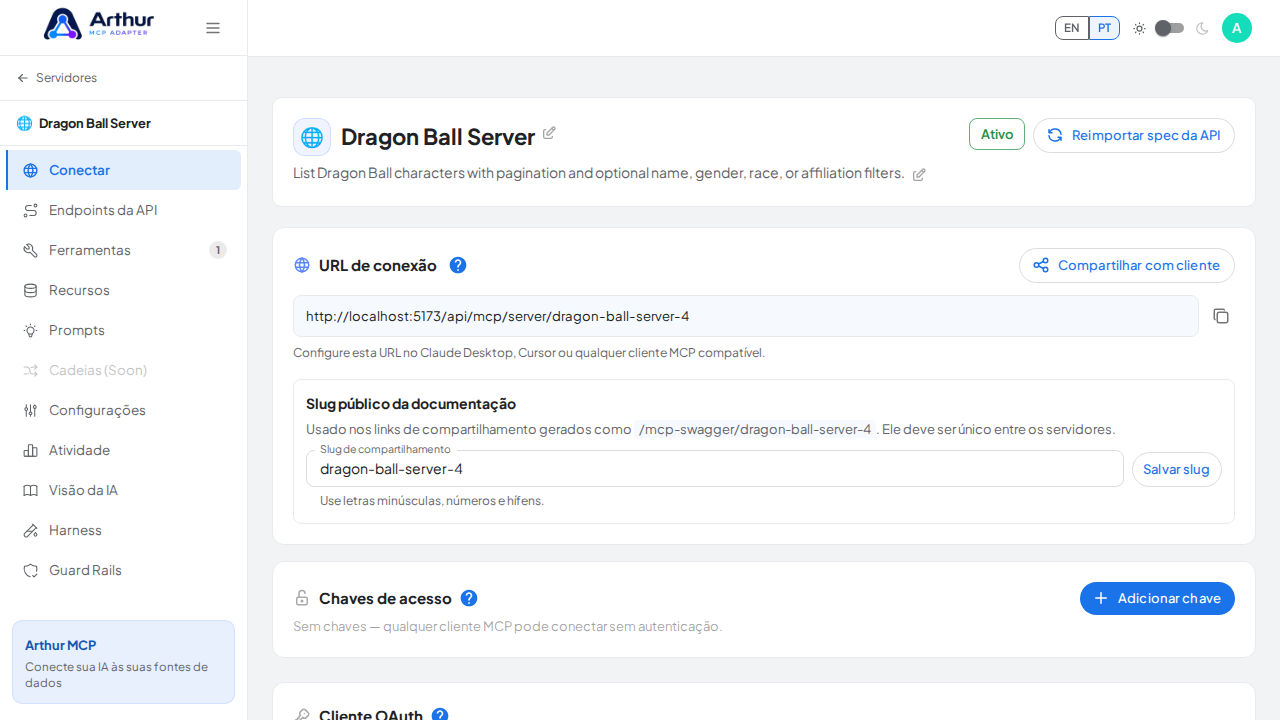Click the Ativo status badge

tap(997, 134)
